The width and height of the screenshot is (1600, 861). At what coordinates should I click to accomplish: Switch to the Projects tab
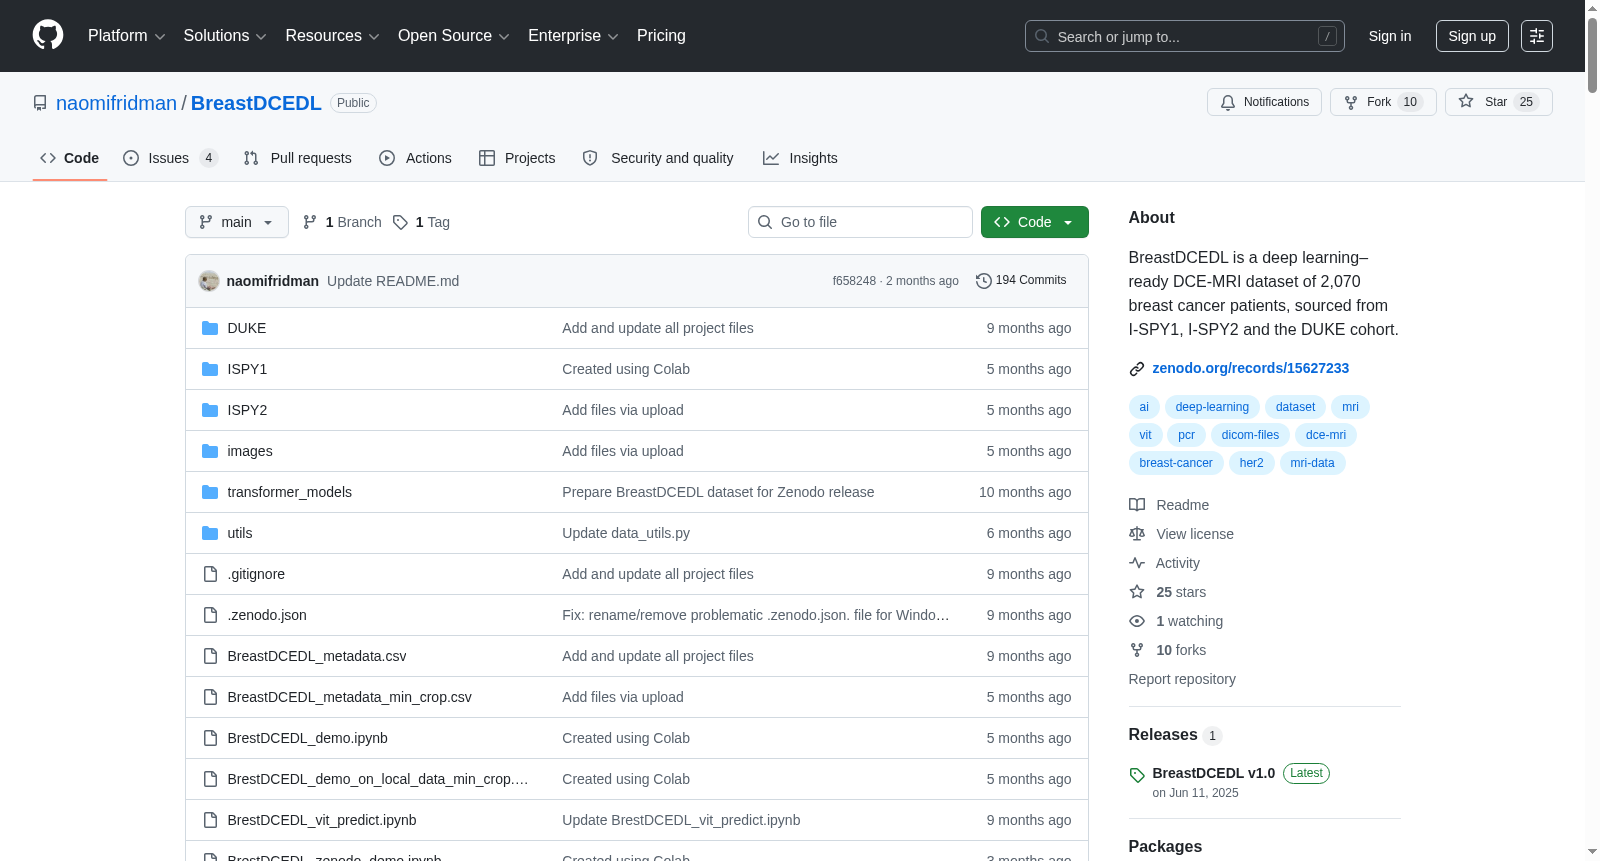click(517, 158)
